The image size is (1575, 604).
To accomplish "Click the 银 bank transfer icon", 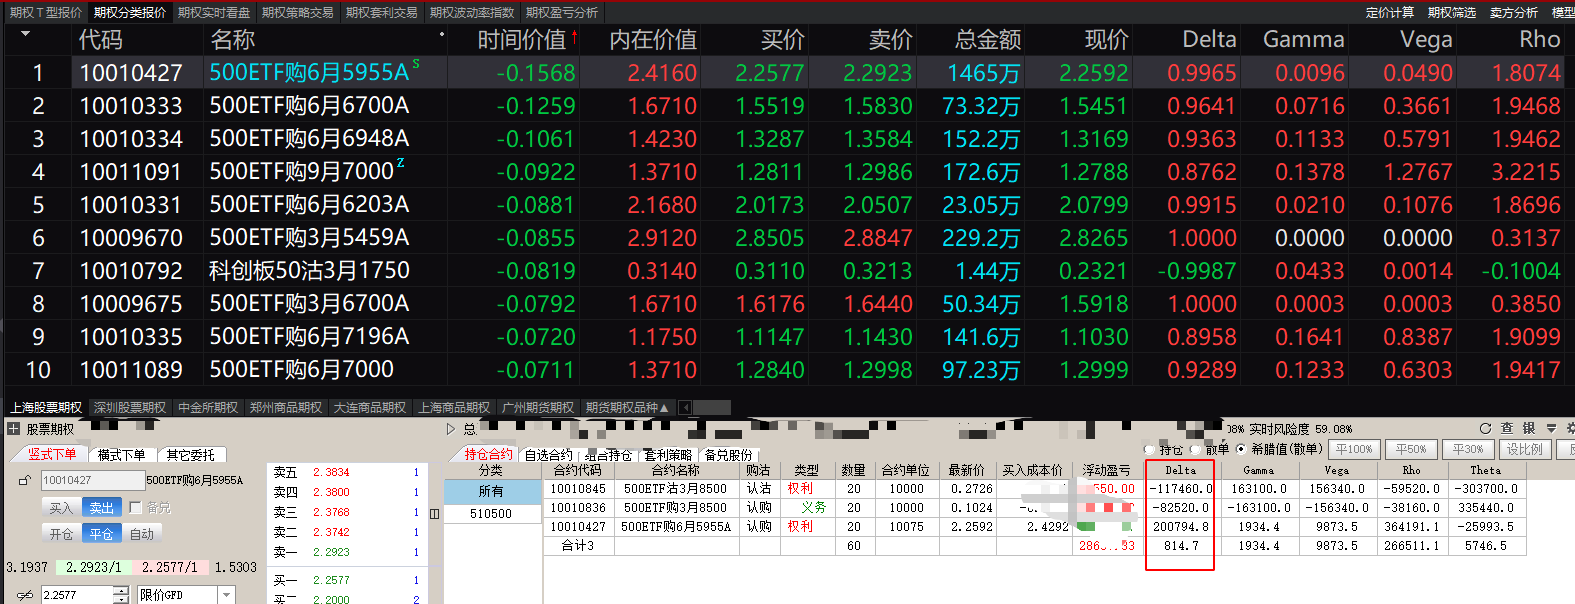I will (1529, 428).
